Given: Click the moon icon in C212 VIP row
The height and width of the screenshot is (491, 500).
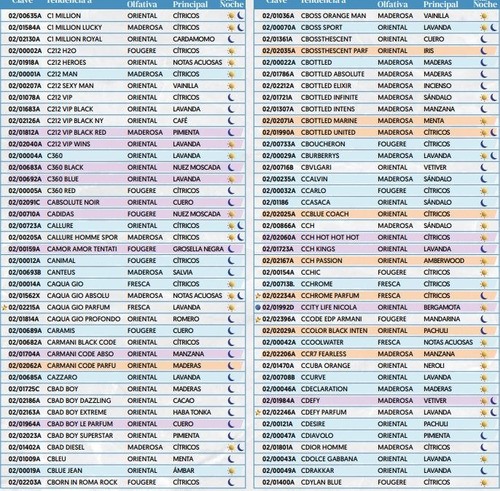Looking at the screenshot, I should click(231, 98).
